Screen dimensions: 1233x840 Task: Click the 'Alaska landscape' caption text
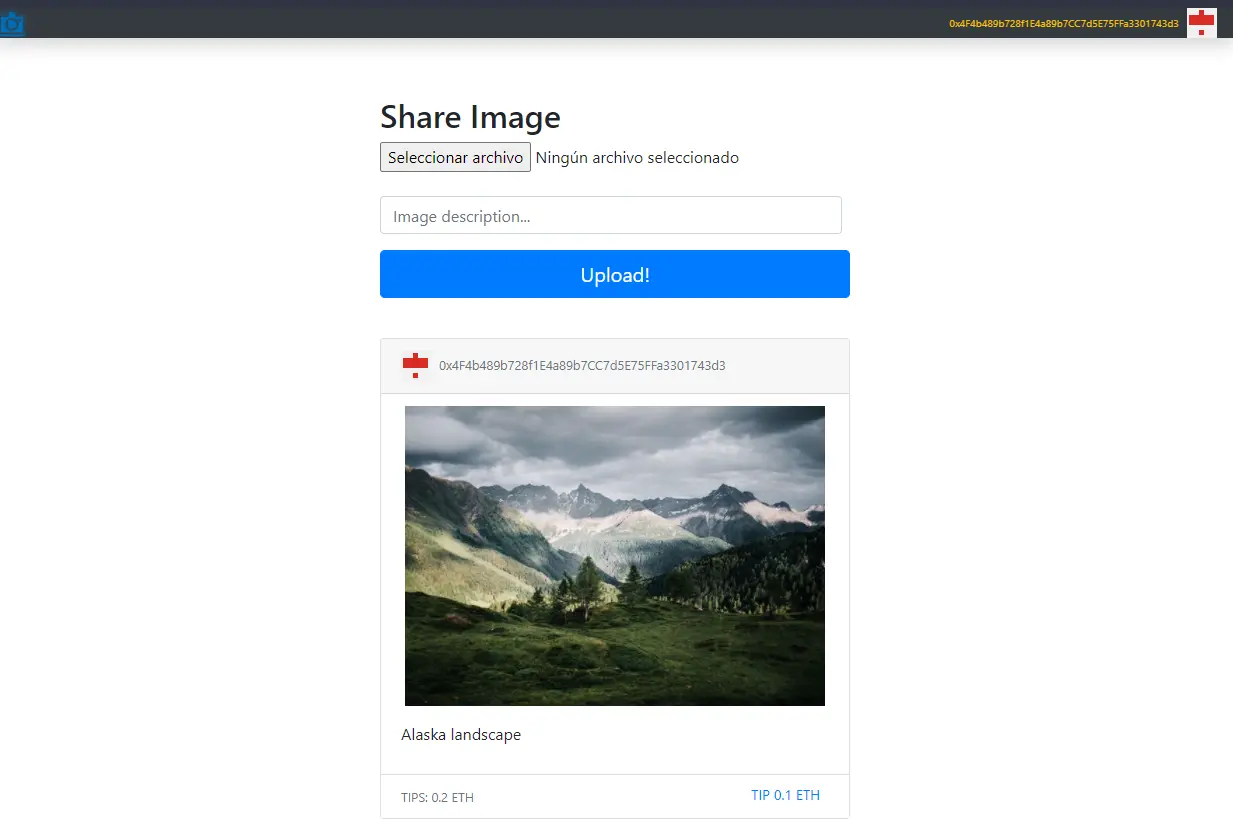(x=461, y=735)
